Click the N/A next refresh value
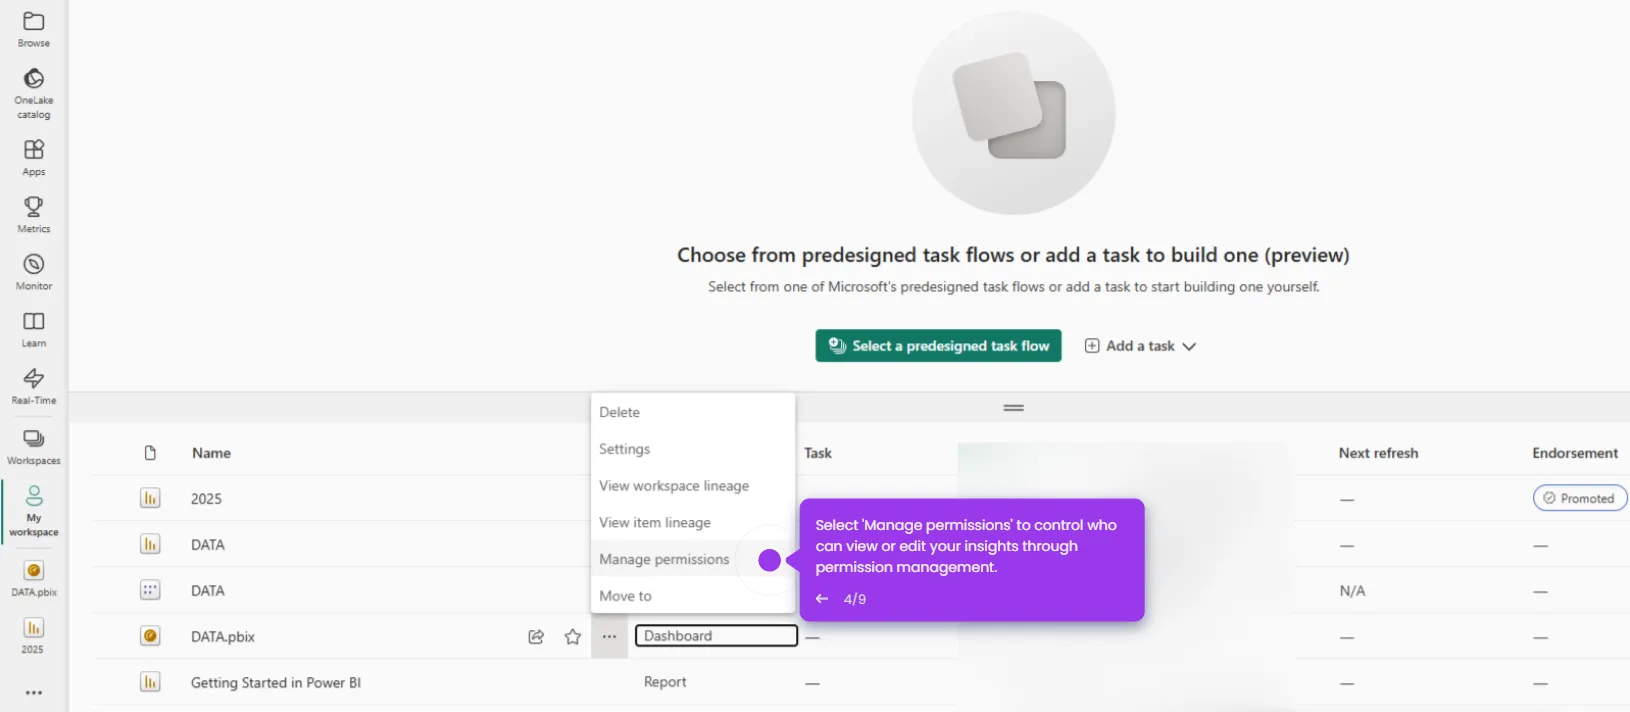The image size is (1630, 712). [x=1352, y=591]
